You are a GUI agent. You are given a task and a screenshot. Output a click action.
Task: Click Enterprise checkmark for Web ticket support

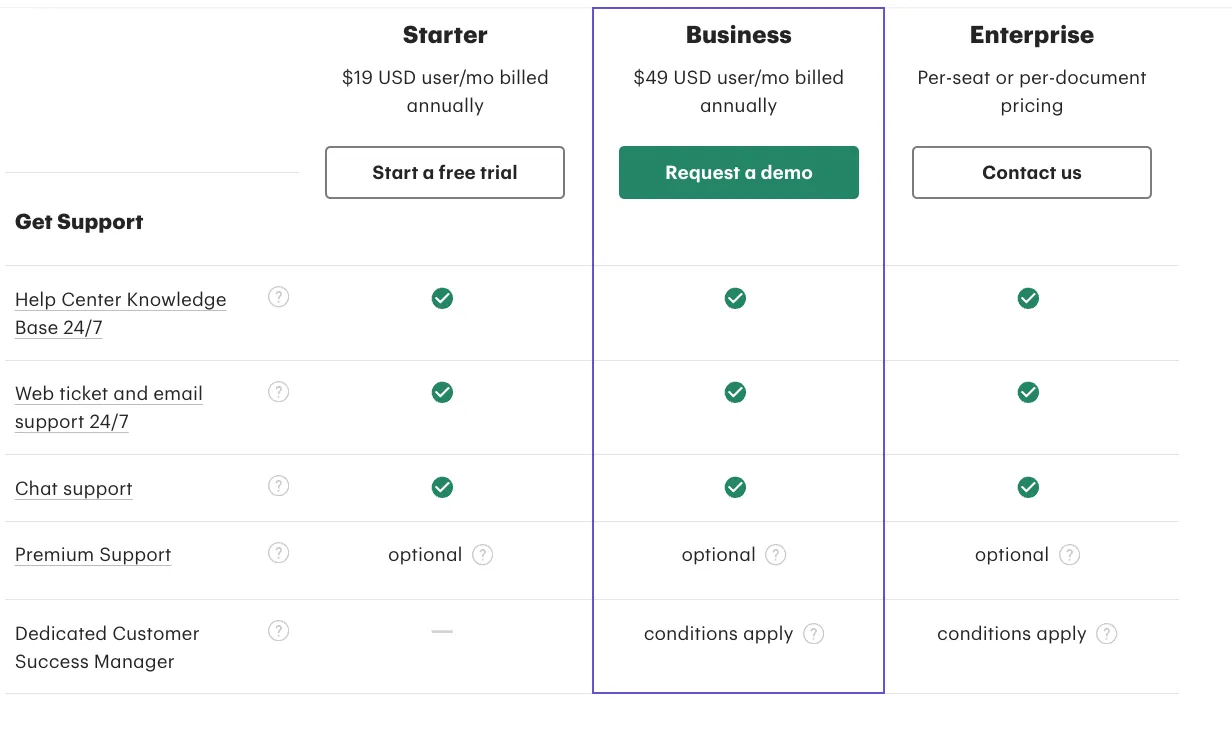coord(1028,392)
